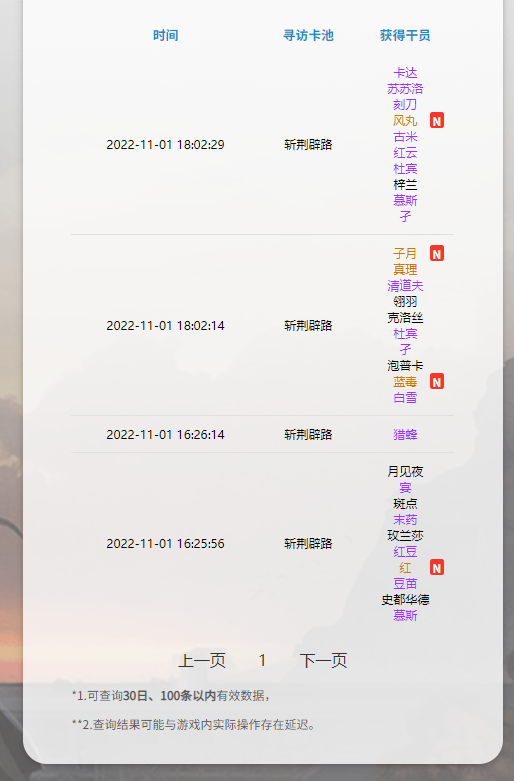Image resolution: width=514 pixels, height=781 pixels.
Task: Select timestamp 2022-11-01 16:26:14
Action: point(165,434)
